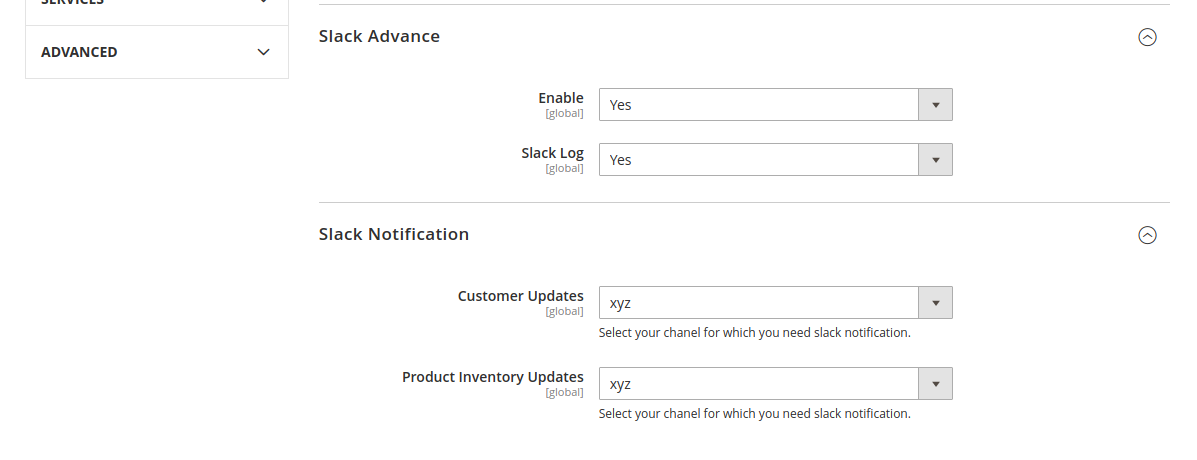Click the Slack Log field label
The height and width of the screenshot is (460, 1197).
point(553,153)
